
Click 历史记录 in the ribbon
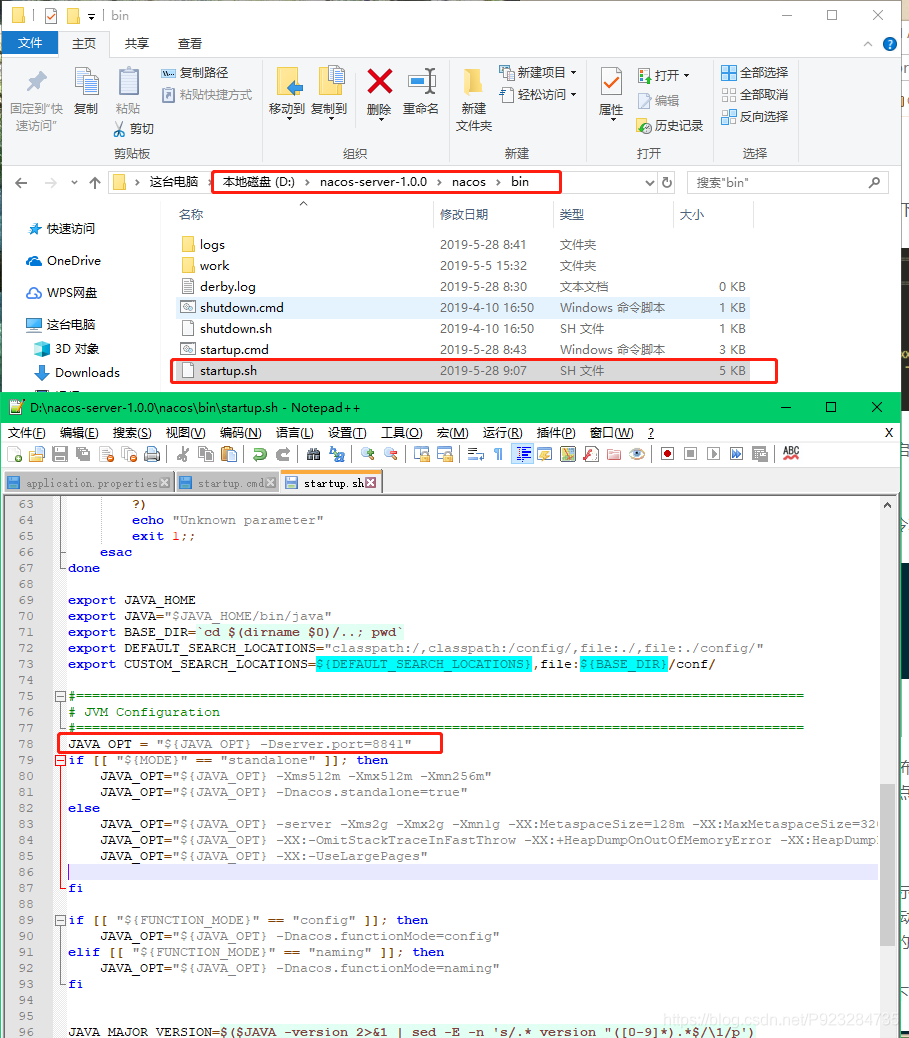[x=669, y=126]
